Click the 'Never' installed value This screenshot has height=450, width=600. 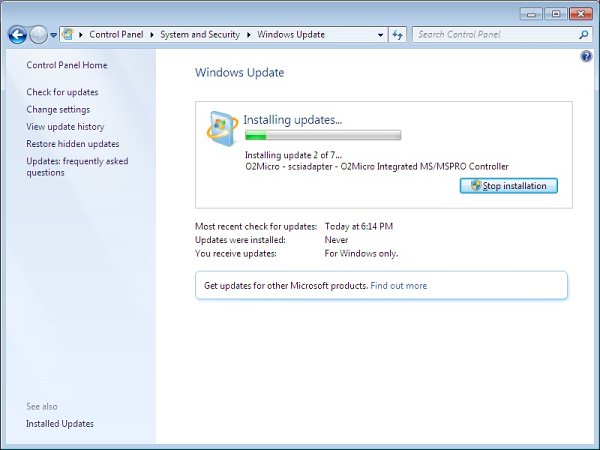pyautogui.click(x=336, y=240)
